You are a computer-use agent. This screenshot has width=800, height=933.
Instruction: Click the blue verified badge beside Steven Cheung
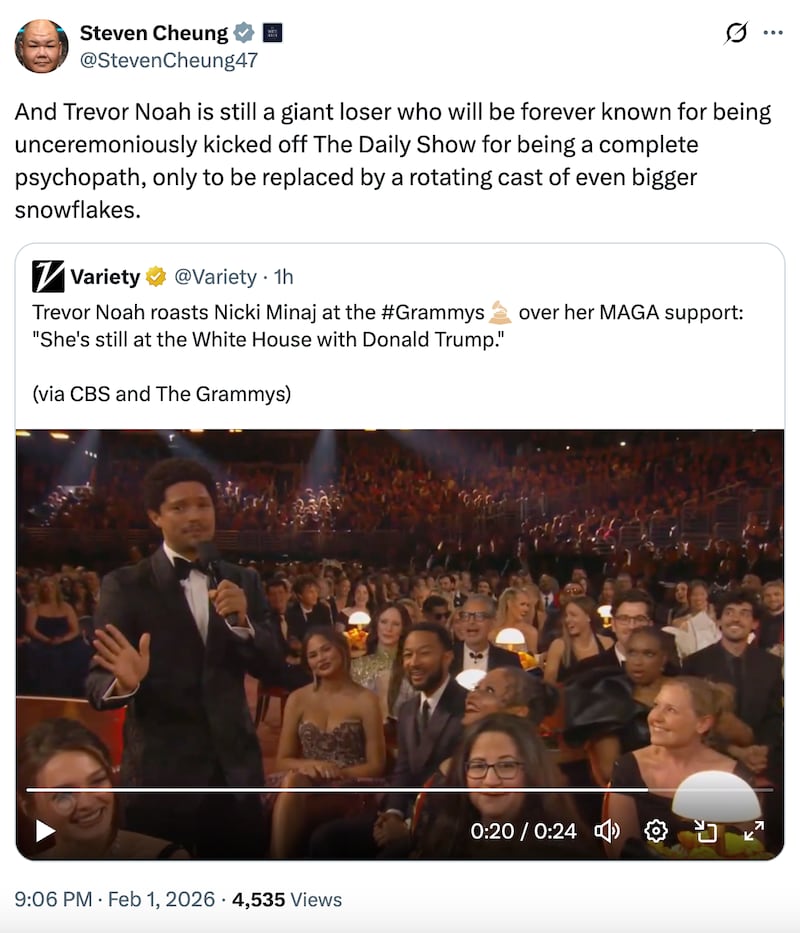[x=244, y=33]
